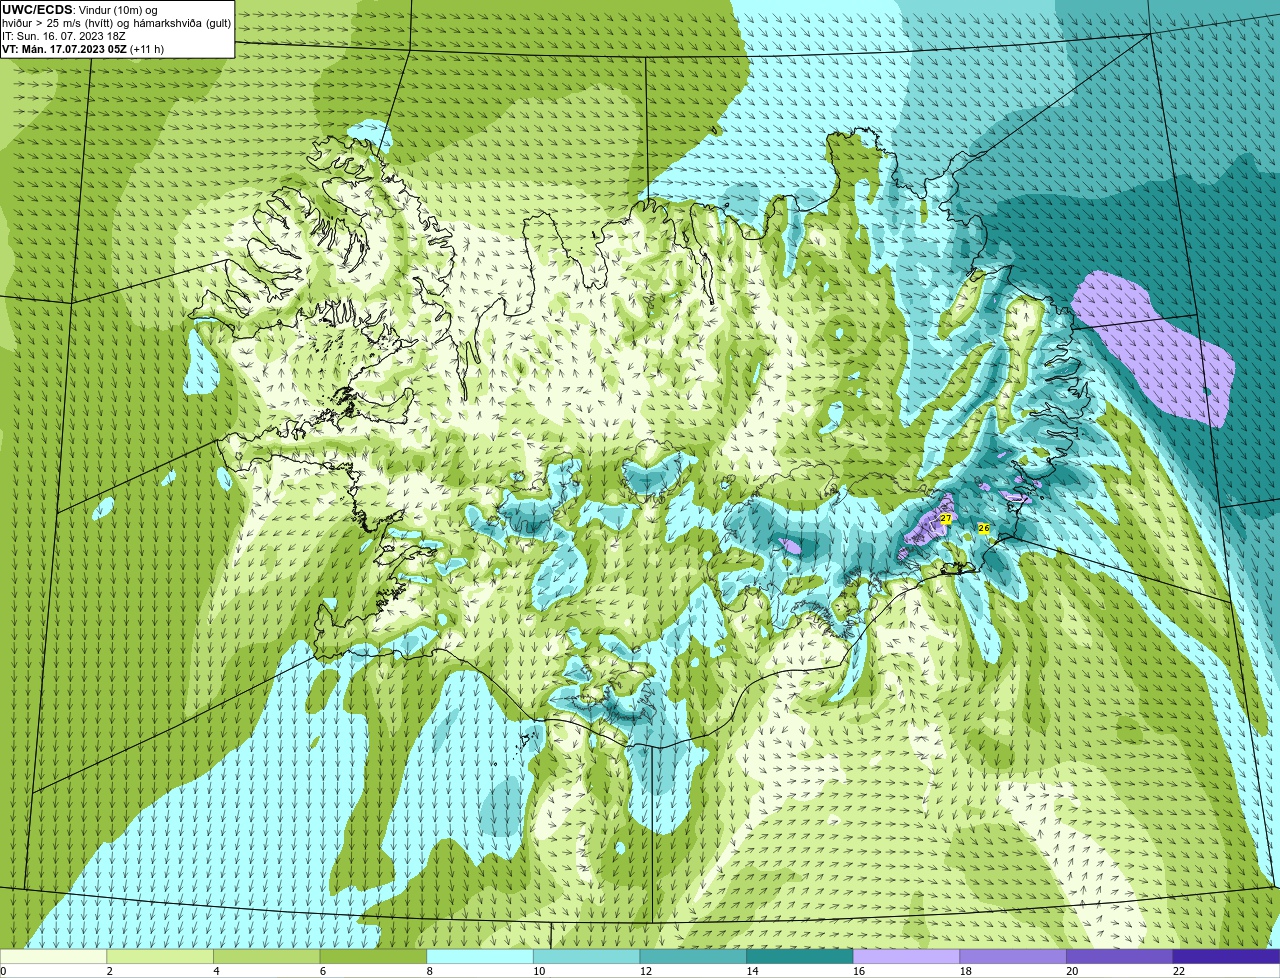Select the 14–16 m/s dark teal legend swatch
The width and height of the screenshot is (1280, 978).
point(800,956)
